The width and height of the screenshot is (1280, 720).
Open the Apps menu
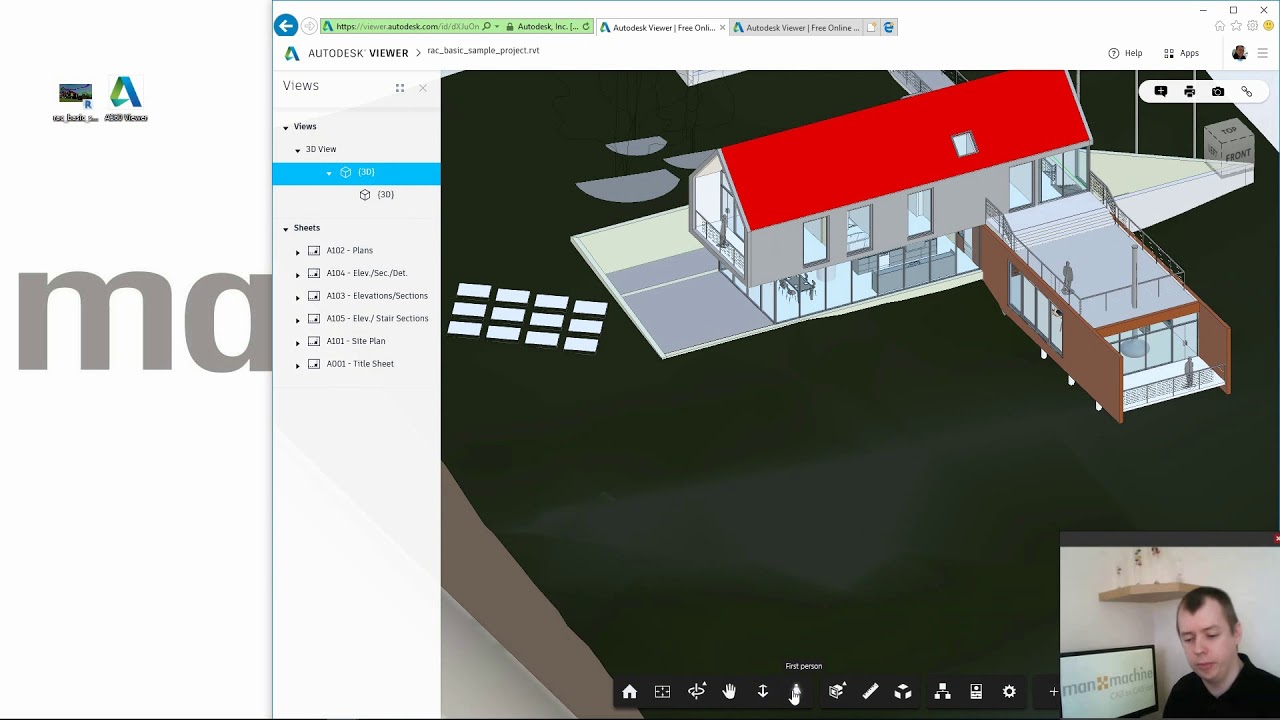(x=1181, y=53)
